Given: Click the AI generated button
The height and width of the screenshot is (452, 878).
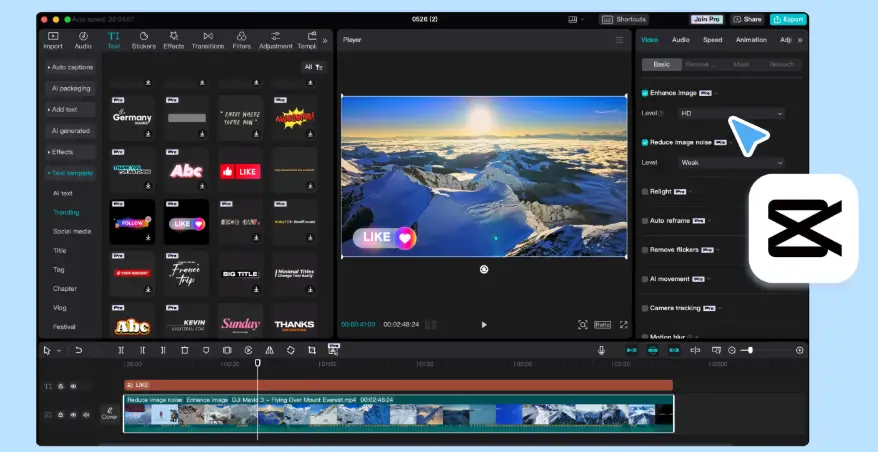Looking at the screenshot, I should (70, 131).
